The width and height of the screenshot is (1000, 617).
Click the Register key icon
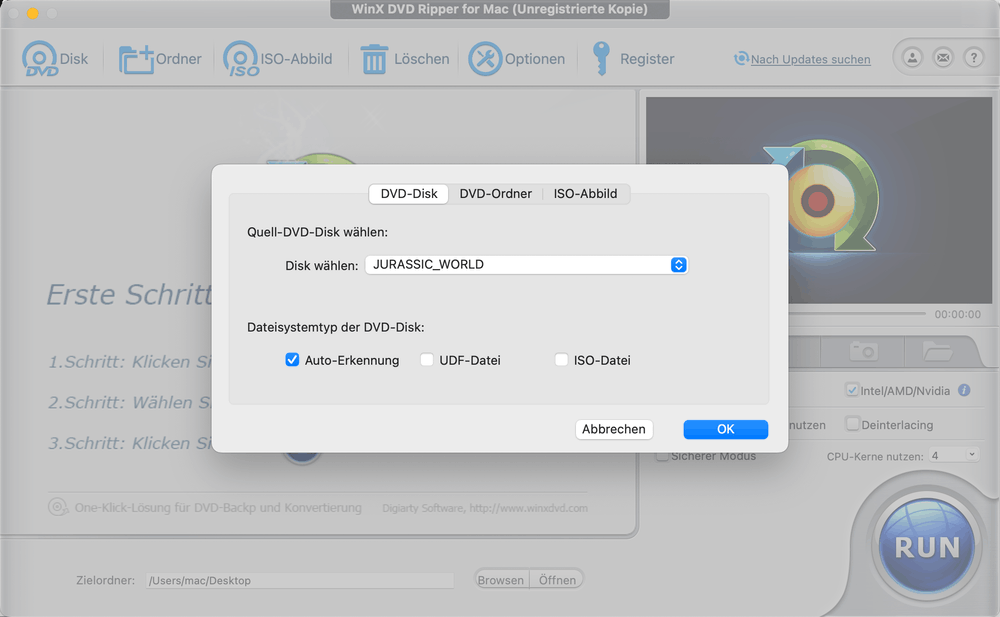(x=601, y=59)
